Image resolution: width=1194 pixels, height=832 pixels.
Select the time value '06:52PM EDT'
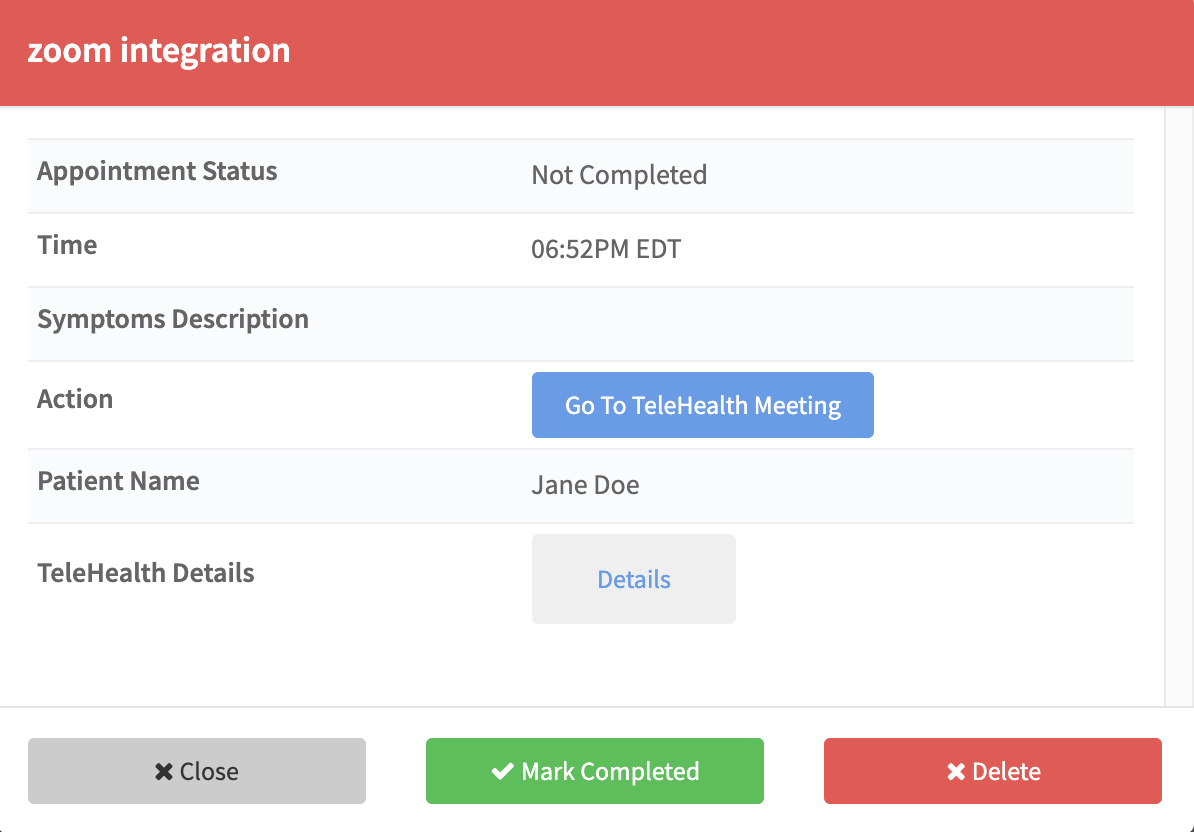(606, 249)
